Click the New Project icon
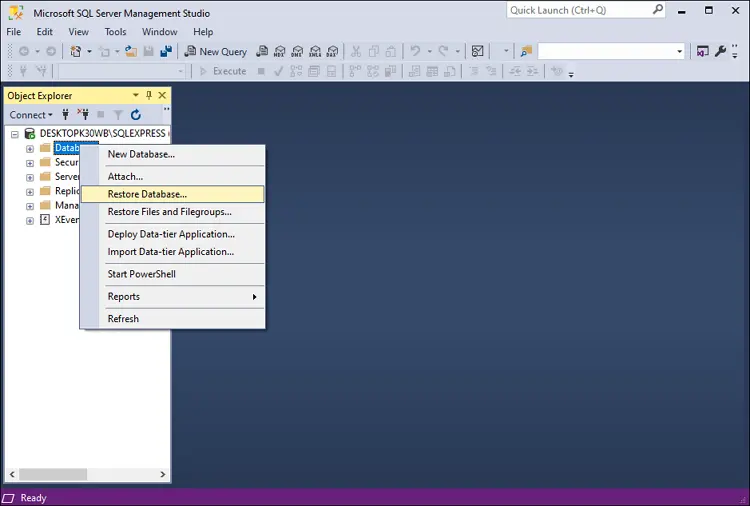 tap(76, 51)
